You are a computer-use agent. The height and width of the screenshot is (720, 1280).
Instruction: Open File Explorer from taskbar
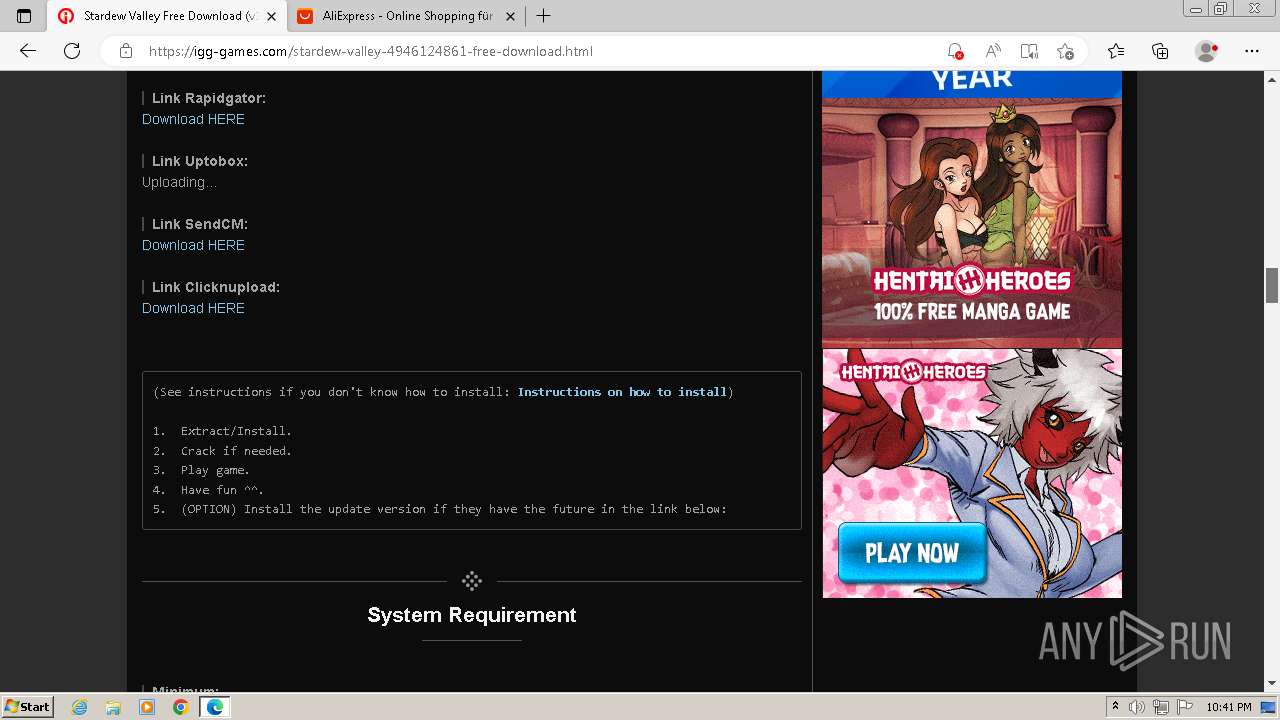point(113,707)
